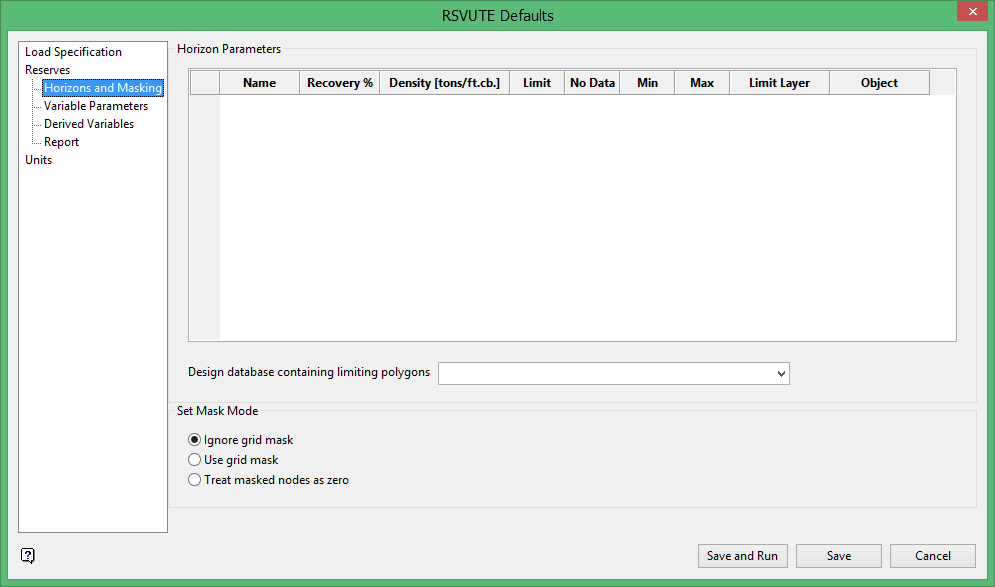This screenshot has width=995, height=587.
Task: Click the Limit column header
Action: [x=537, y=83]
